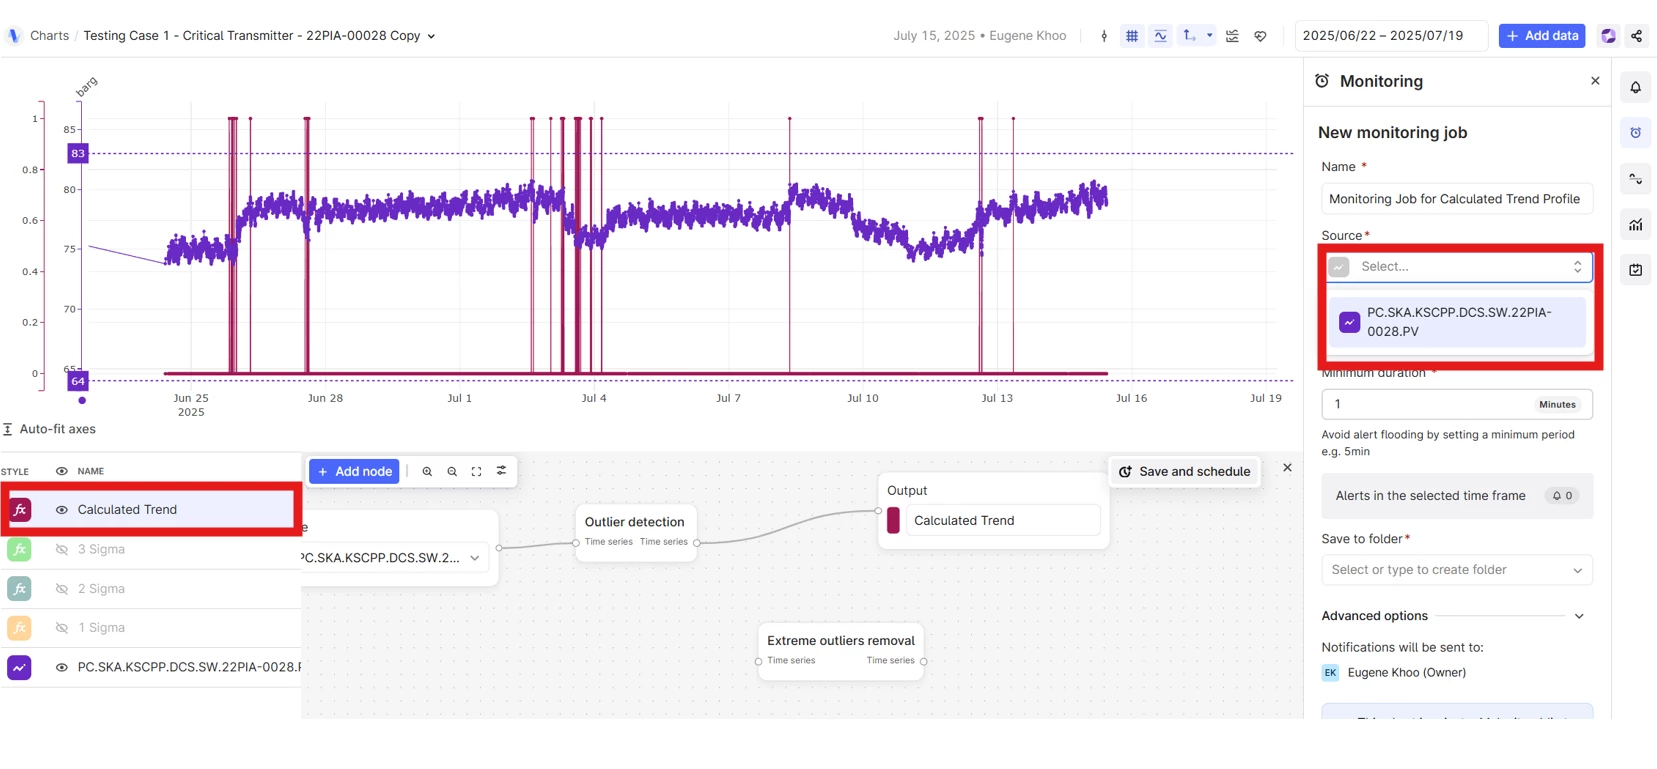Toggle the gridlines icon in top toolbar
Image resolution: width=1657 pixels, height=769 pixels.
point(1132,36)
